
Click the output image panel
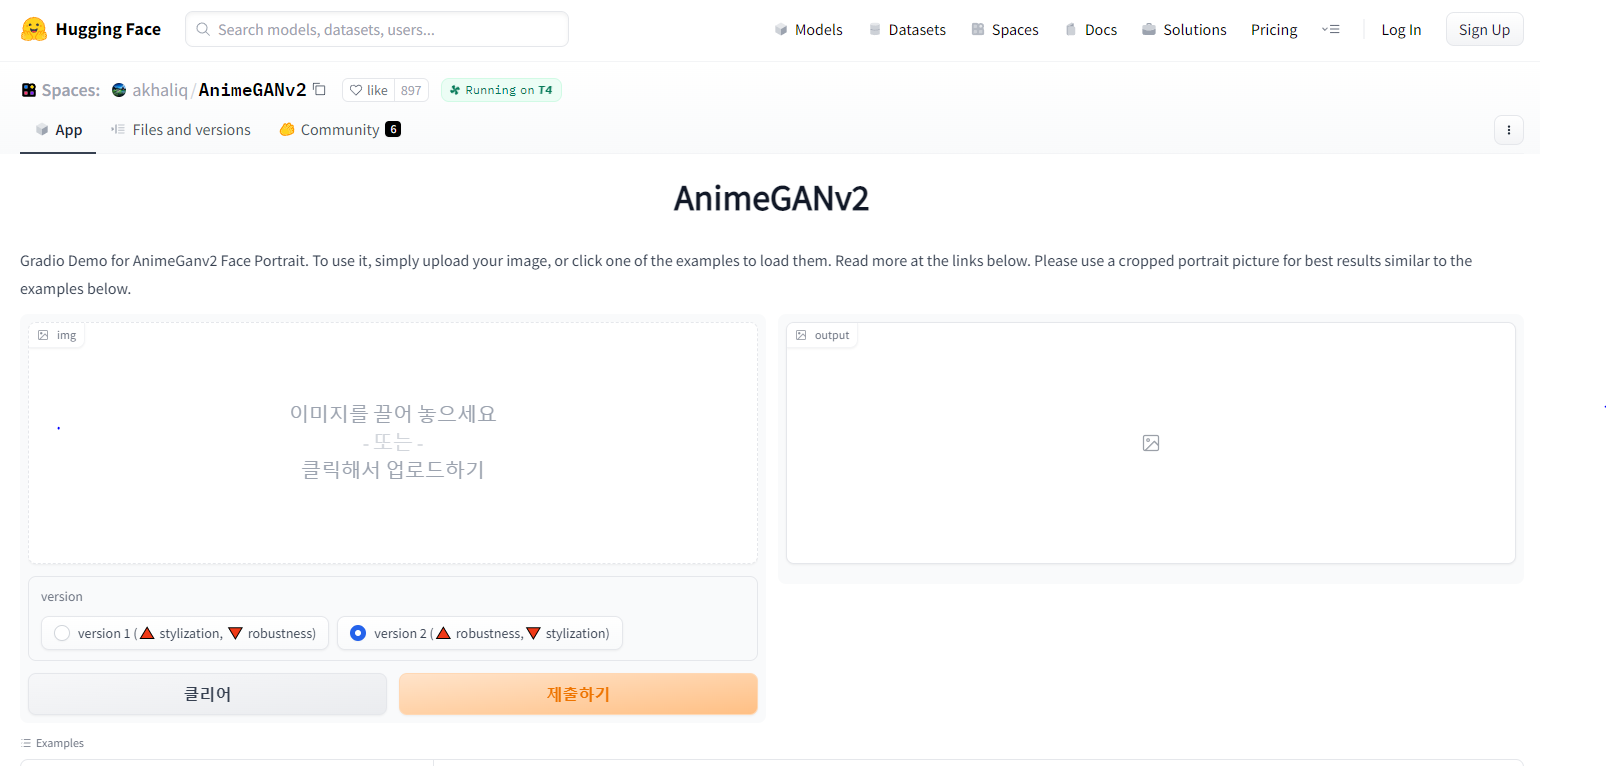1151,443
